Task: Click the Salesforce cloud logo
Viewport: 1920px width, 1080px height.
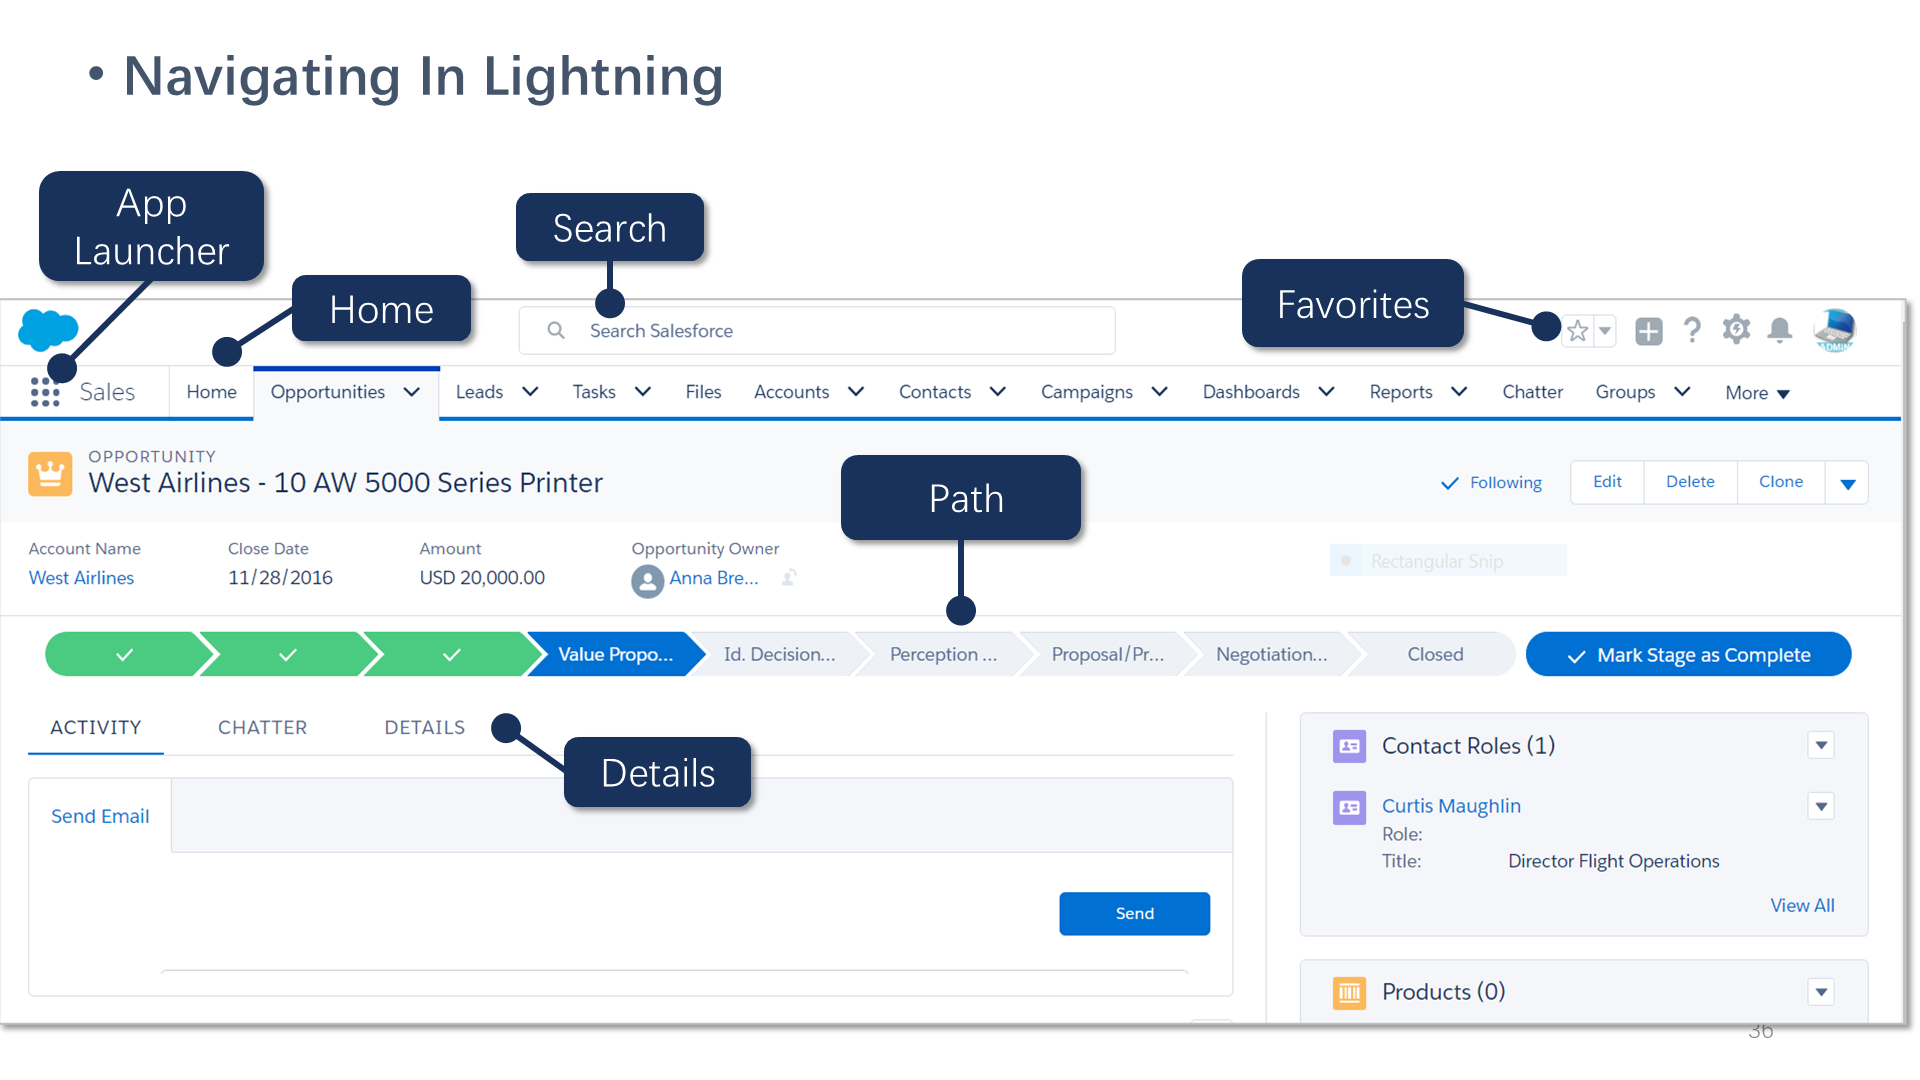Action: coord(48,329)
